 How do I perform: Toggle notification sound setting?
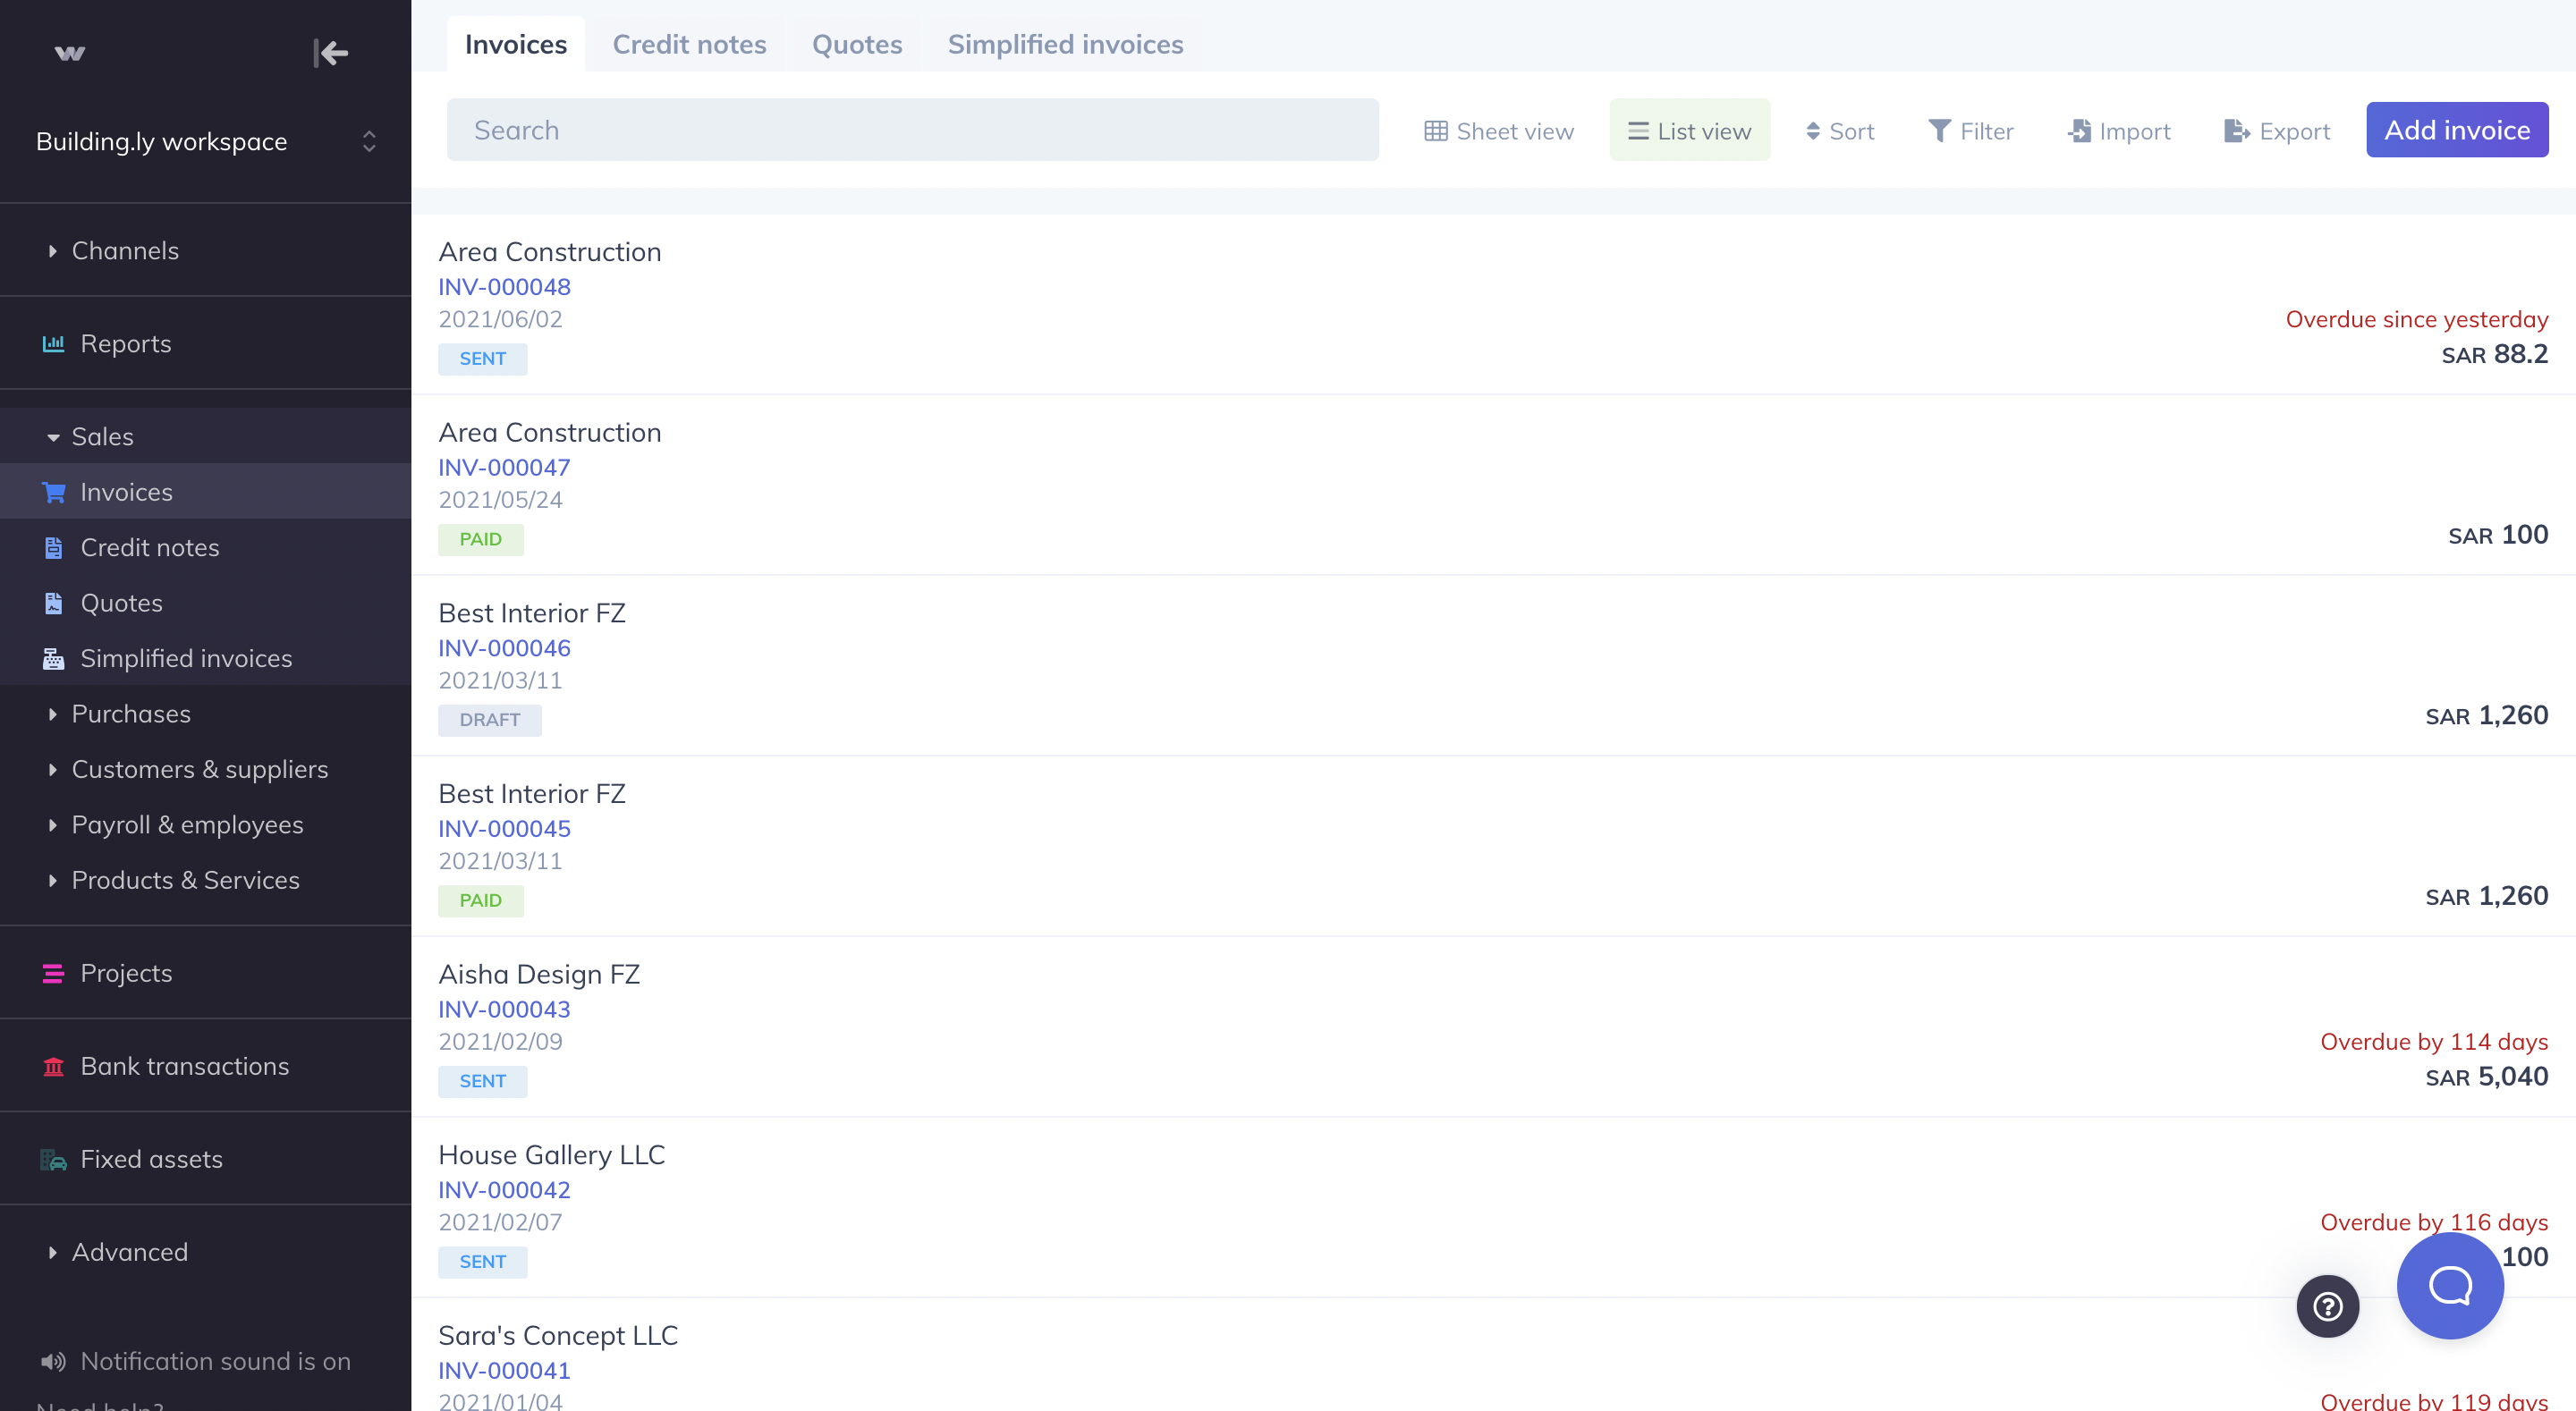click(x=196, y=1361)
